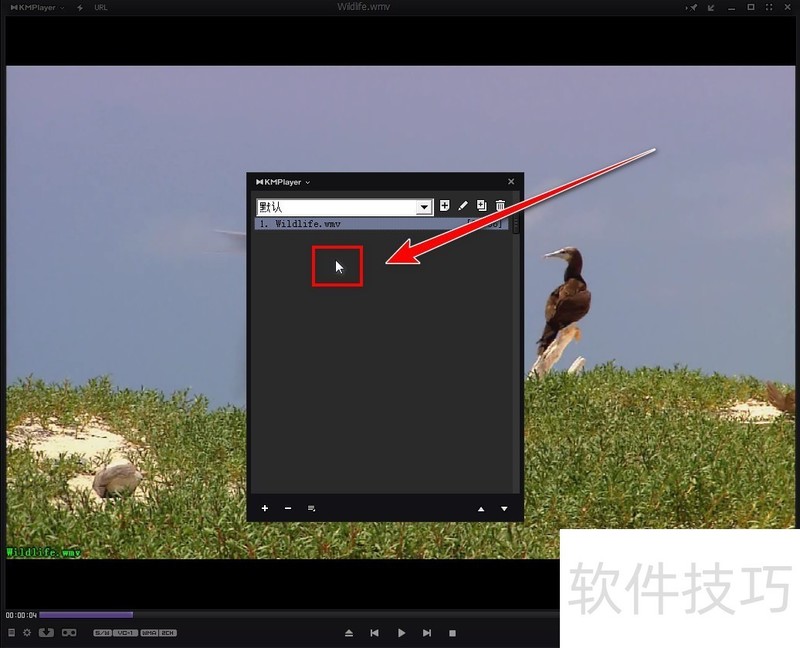Click the copy playlist icon
Image resolution: width=800 pixels, height=648 pixels.
coord(482,206)
